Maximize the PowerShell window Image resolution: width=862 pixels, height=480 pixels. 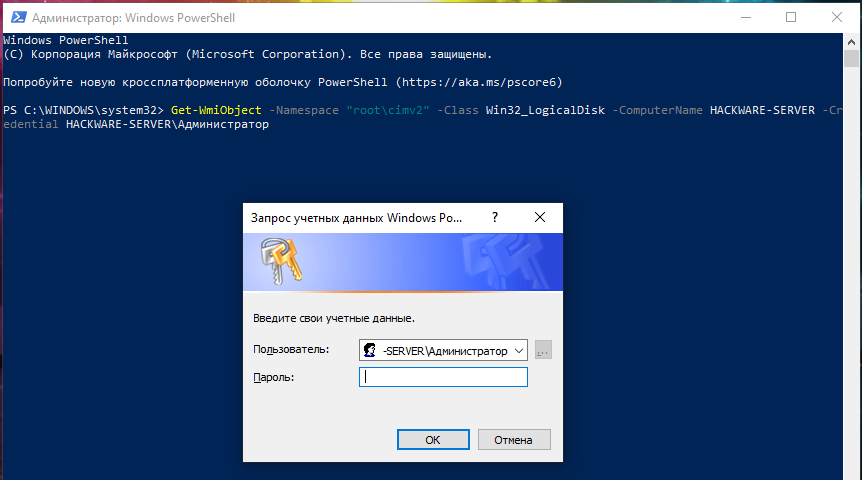point(791,18)
